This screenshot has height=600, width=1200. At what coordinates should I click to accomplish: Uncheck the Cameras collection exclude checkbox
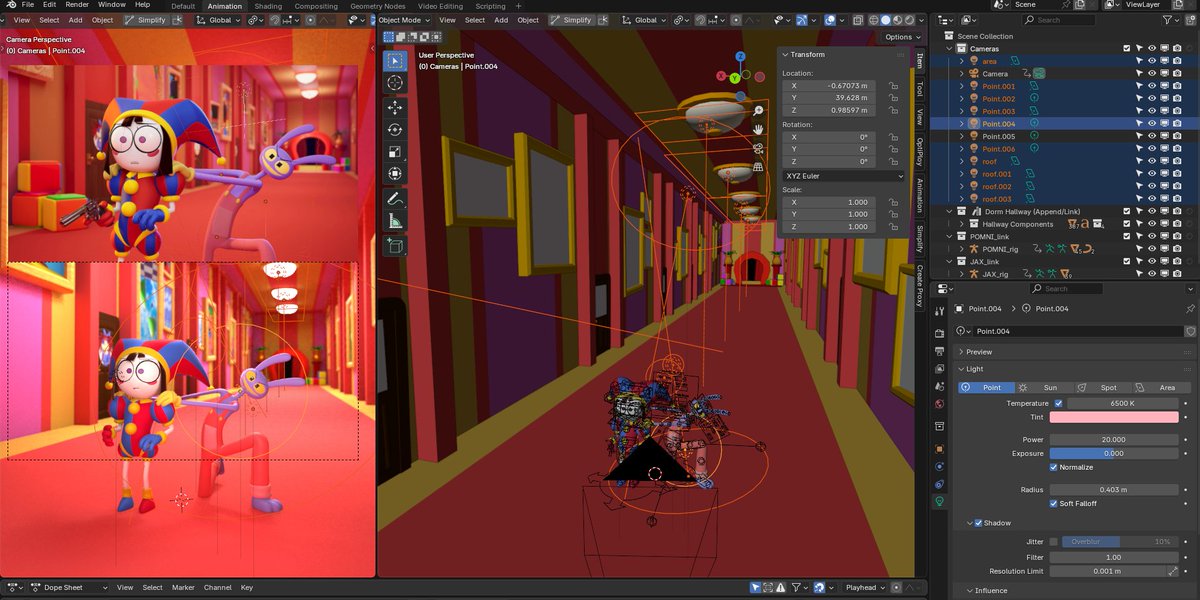(1127, 48)
